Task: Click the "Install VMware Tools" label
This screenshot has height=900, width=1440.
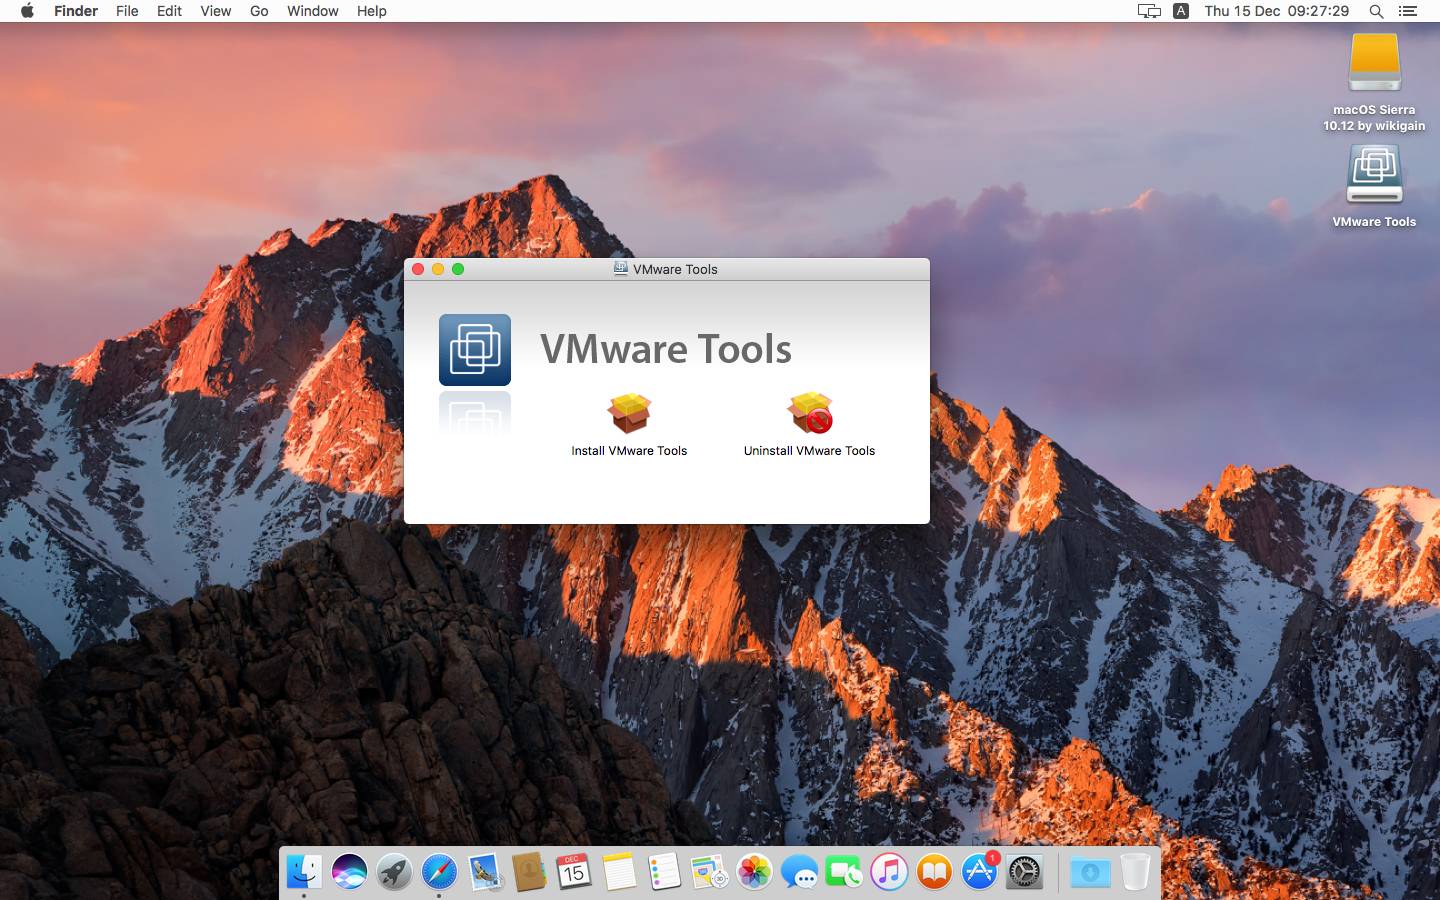Action: pos(629,451)
